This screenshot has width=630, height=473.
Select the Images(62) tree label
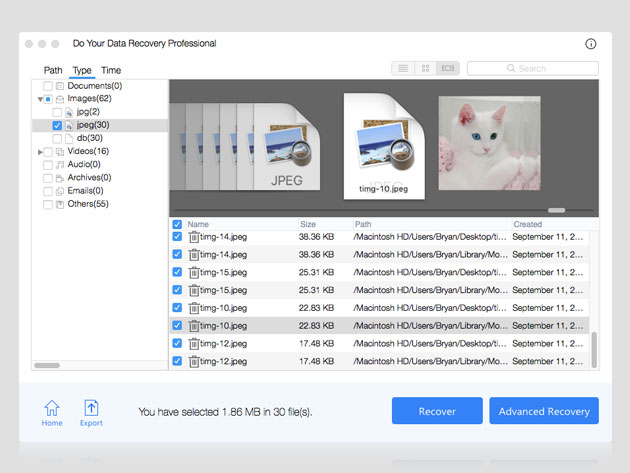(89, 98)
